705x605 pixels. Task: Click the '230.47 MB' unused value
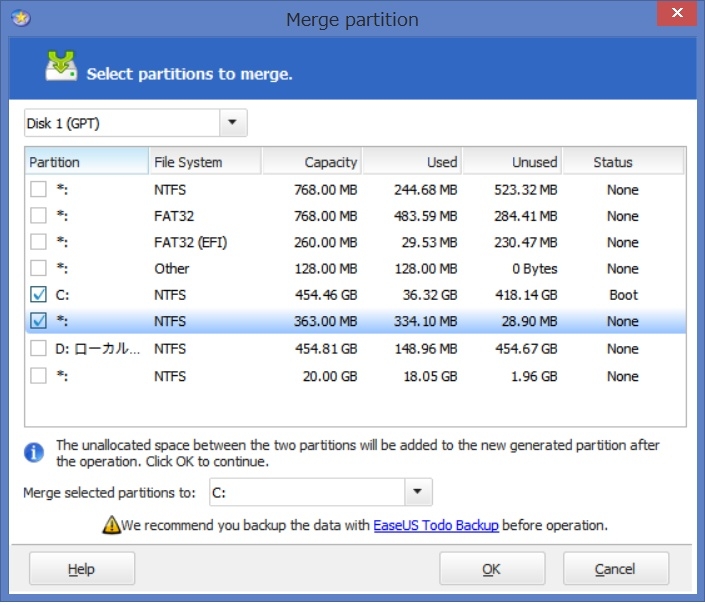(526, 242)
